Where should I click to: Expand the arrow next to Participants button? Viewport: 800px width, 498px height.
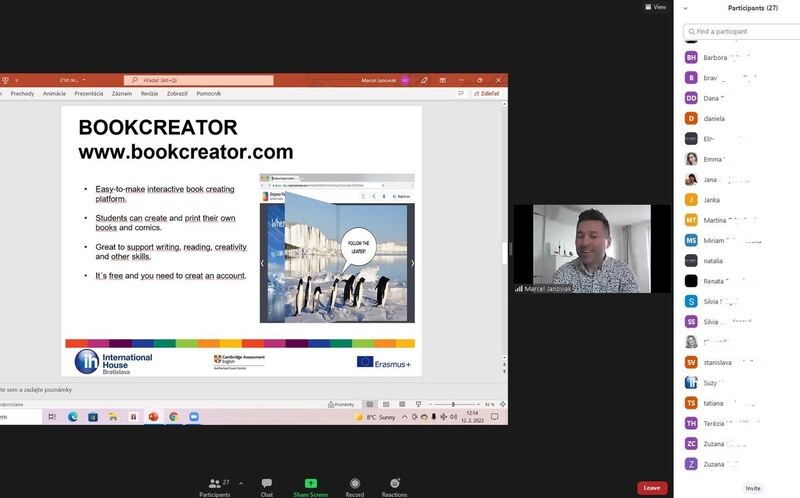click(x=241, y=483)
